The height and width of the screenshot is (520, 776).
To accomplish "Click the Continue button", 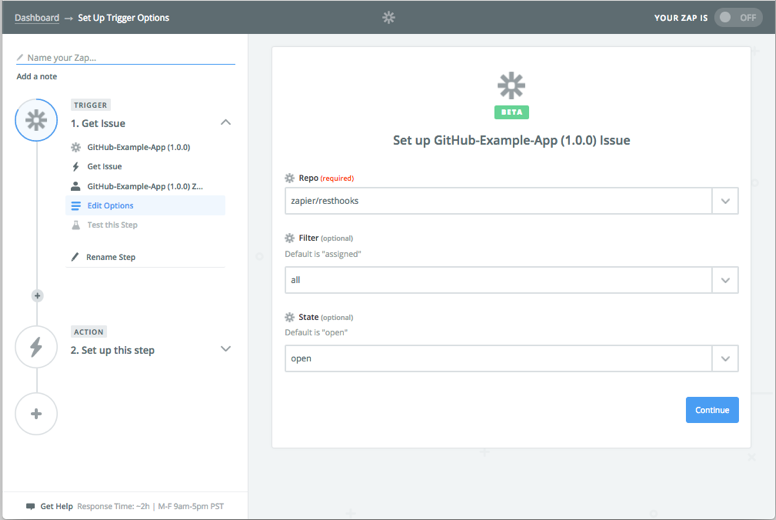I will click(x=712, y=410).
